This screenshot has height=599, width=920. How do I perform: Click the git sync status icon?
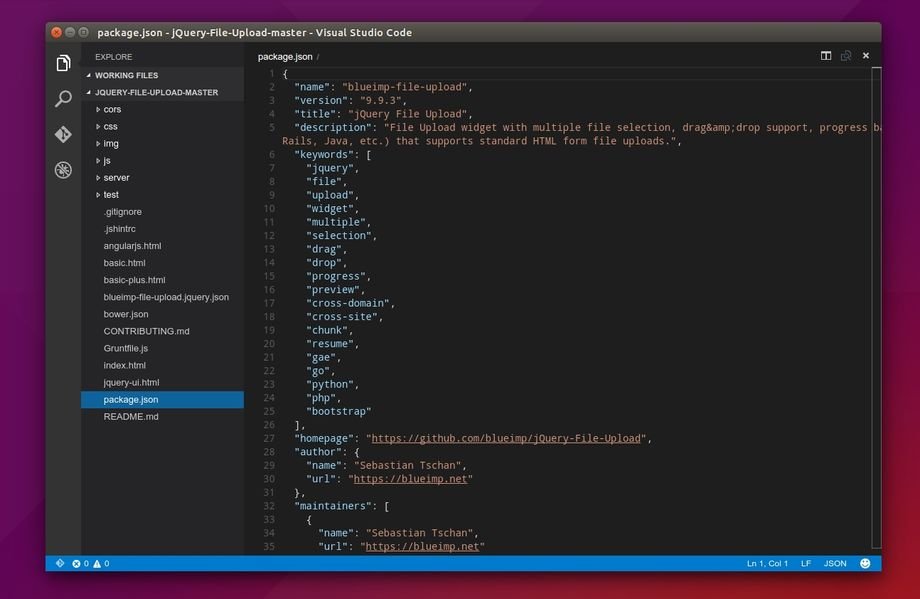tap(59, 564)
